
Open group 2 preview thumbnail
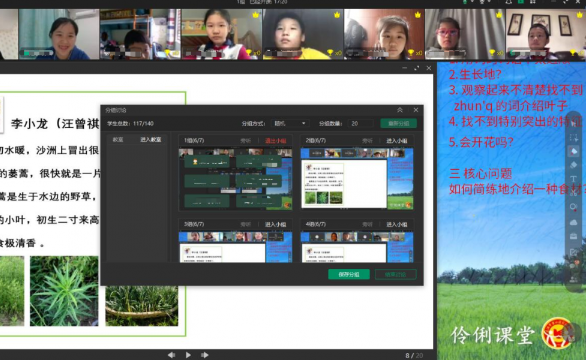(x=357, y=179)
